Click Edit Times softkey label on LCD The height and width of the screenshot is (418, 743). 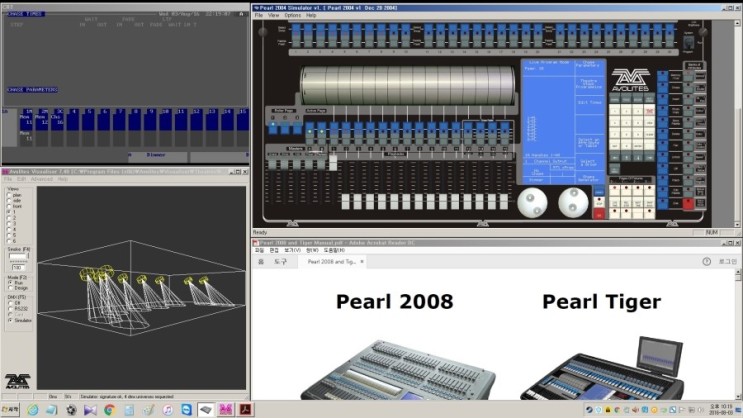pyautogui.click(x=589, y=102)
